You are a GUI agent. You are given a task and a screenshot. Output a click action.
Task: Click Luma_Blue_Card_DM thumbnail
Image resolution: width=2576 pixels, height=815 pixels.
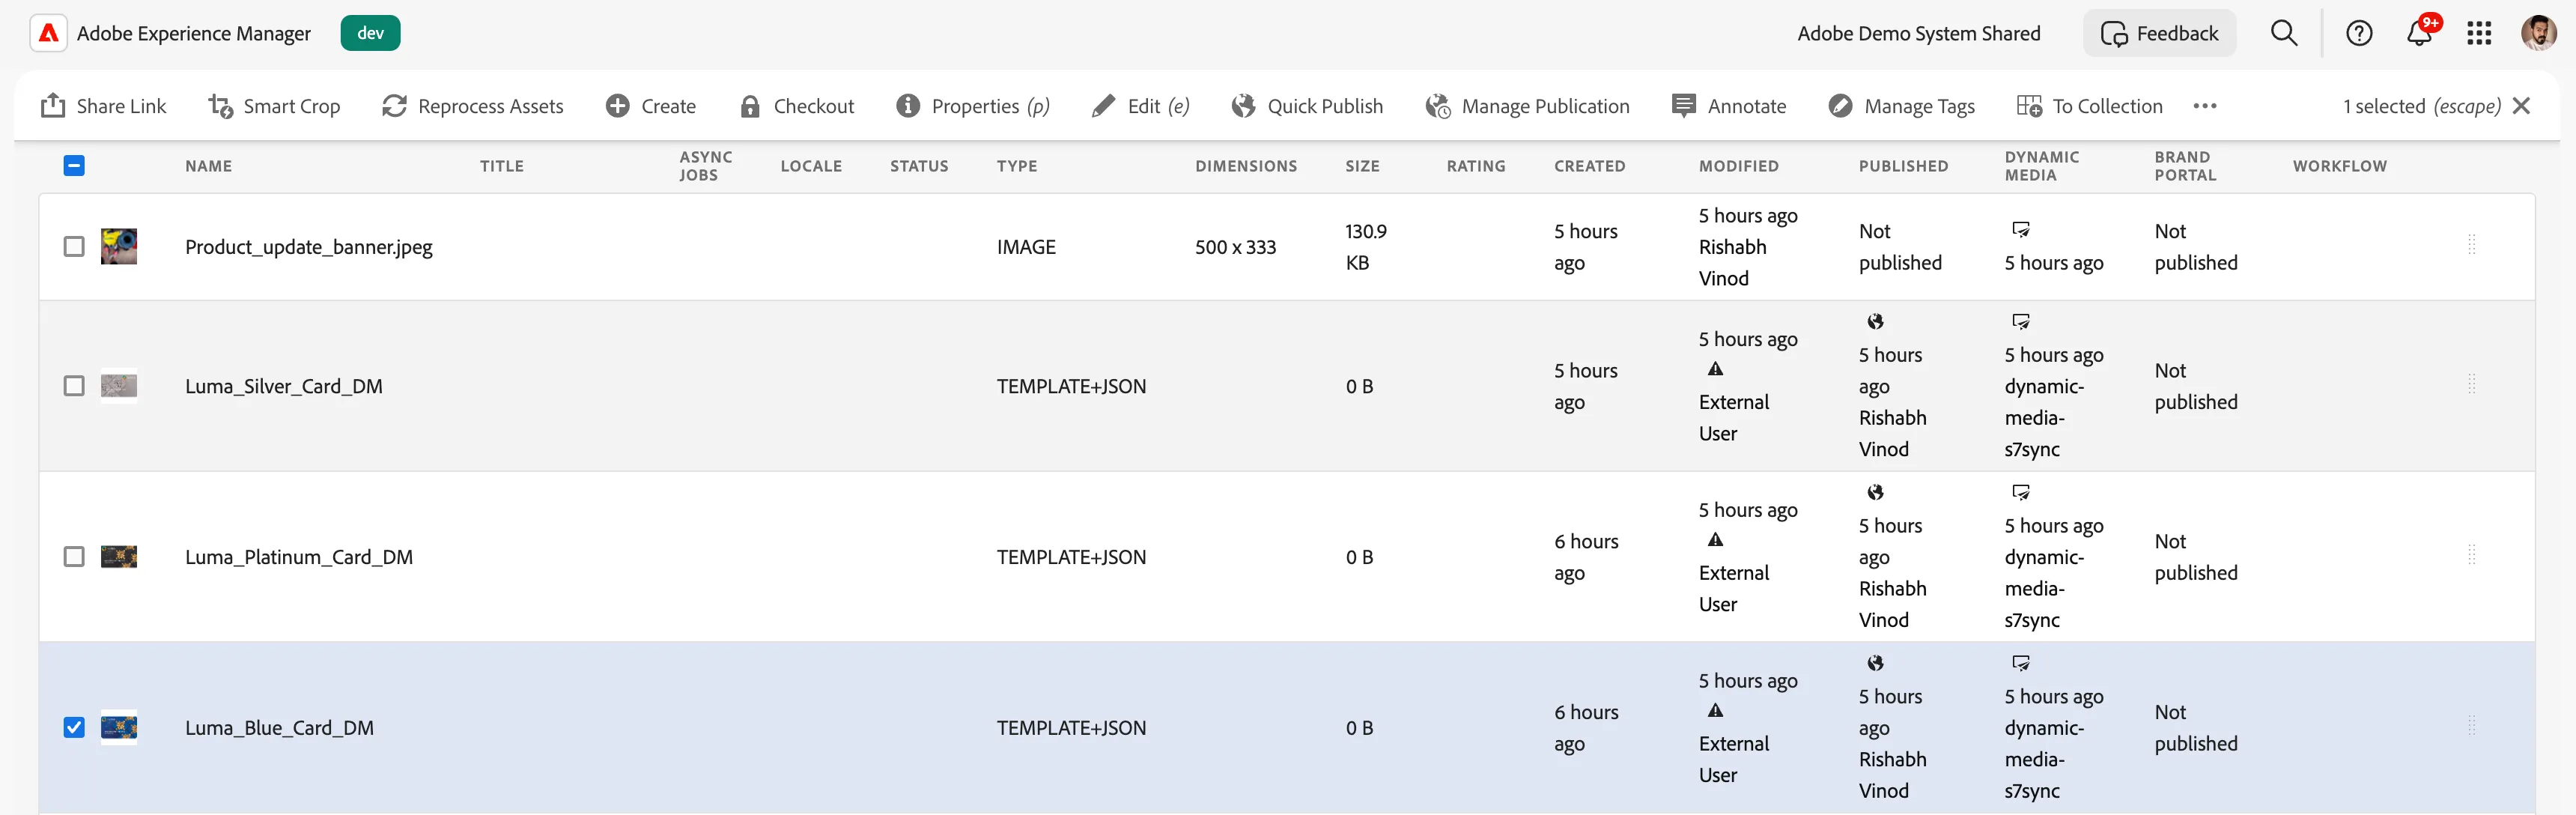pyautogui.click(x=119, y=727)
